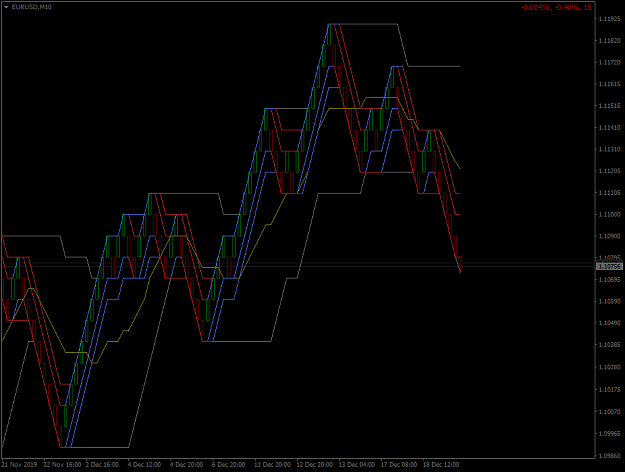Image resolution: width=625 pixels, height=472 pixels.
Task: Click price axis label 1.10070
Action: [609, 411]
